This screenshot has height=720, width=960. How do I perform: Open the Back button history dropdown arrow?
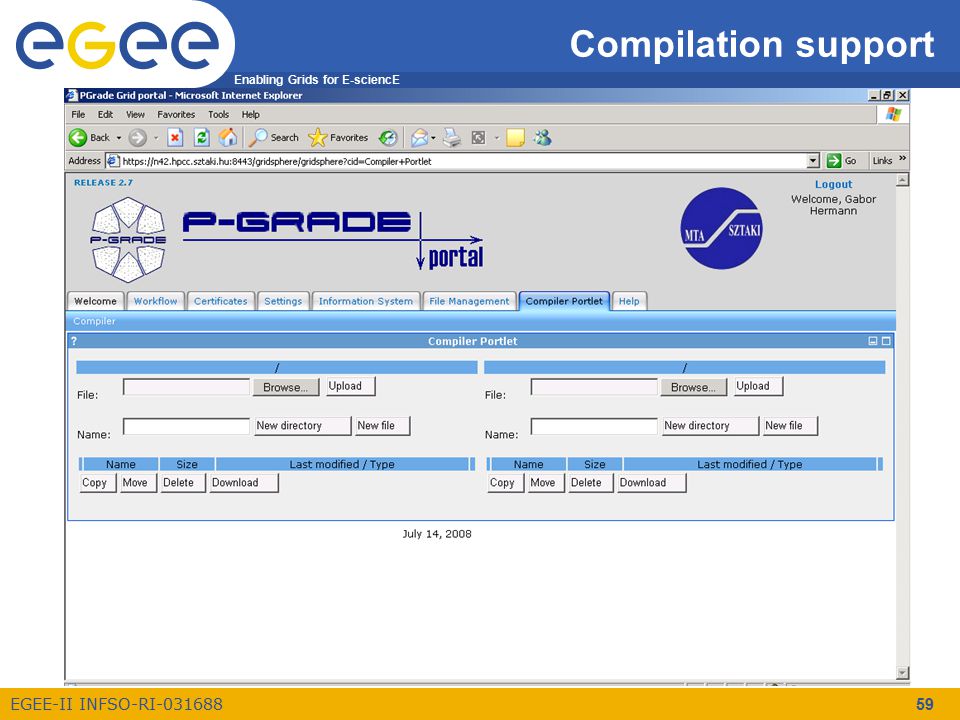(x=119, y=138)
